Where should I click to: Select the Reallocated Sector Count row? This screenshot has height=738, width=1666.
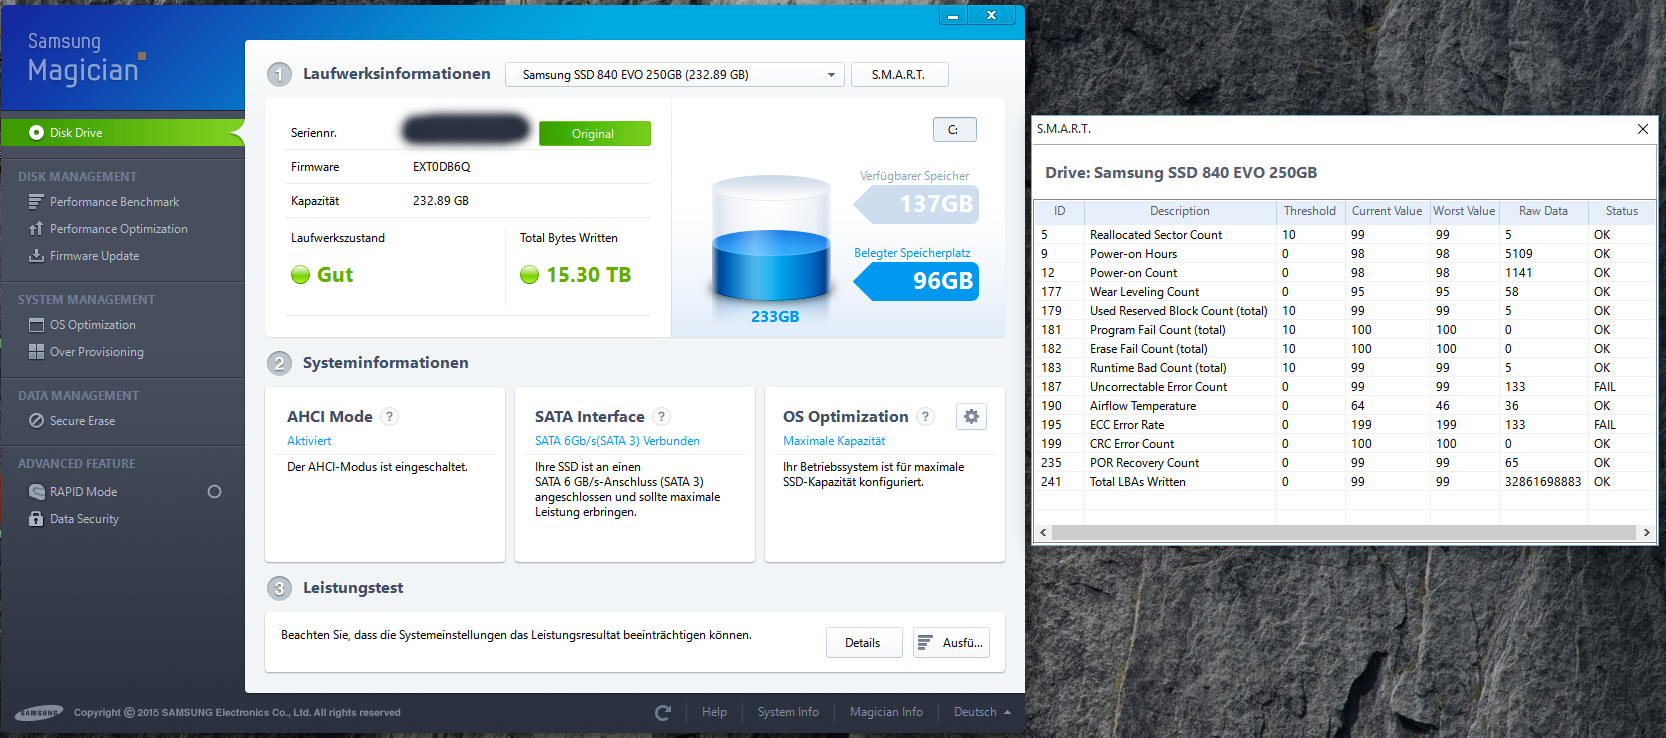[x=1345, y=235]
